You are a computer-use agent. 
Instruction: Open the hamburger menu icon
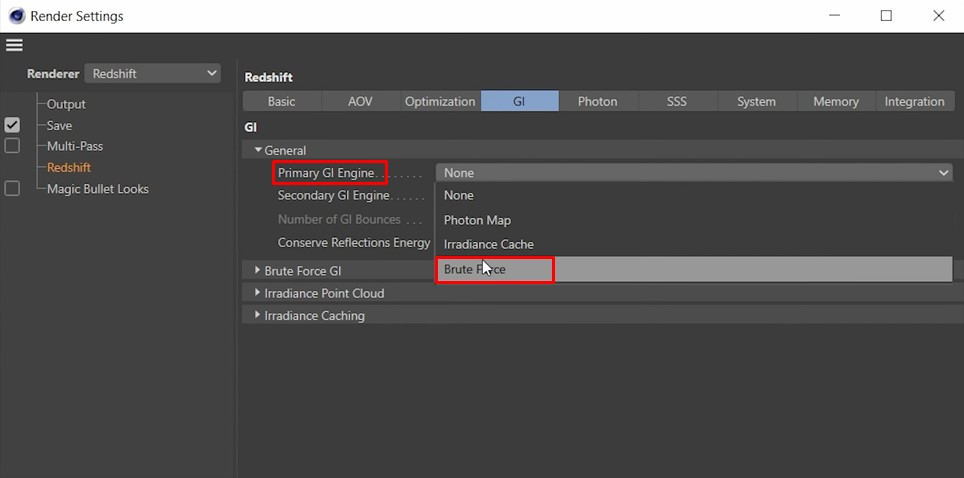(14, 45)
